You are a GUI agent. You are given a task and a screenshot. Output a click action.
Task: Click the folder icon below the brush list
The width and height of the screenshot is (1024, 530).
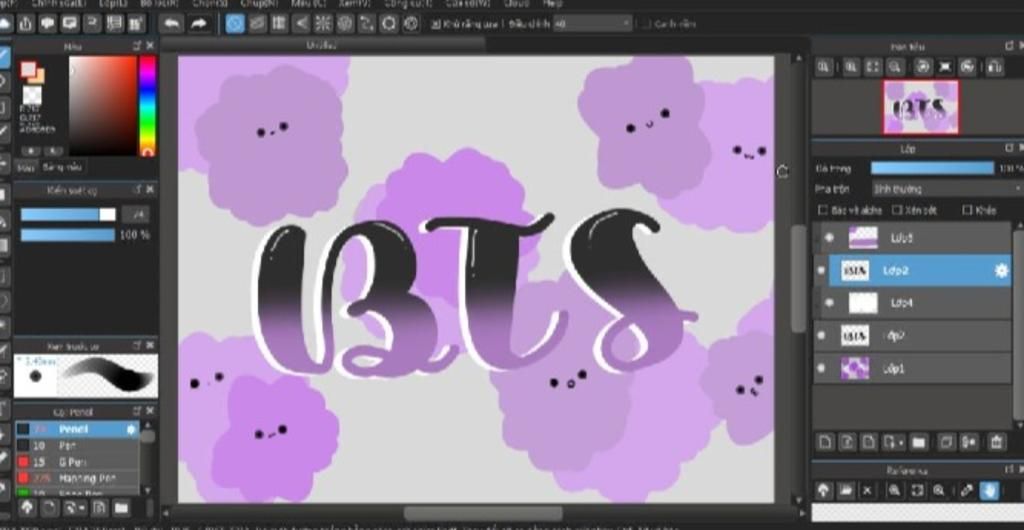click(x=121, y=508)
